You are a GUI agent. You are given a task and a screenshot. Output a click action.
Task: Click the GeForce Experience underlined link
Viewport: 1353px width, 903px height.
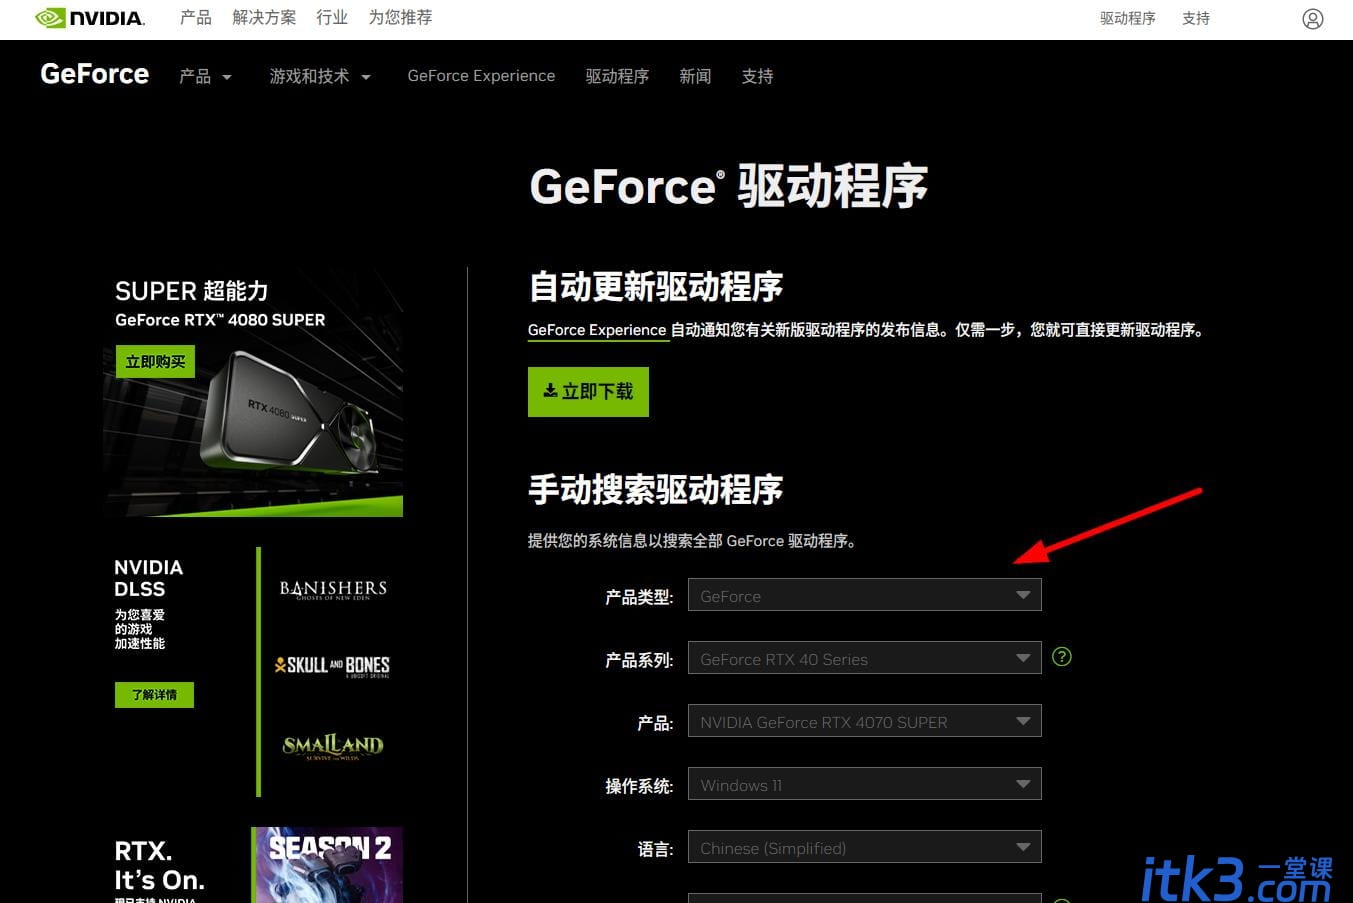pyautogui.click(x=597, y=330)
